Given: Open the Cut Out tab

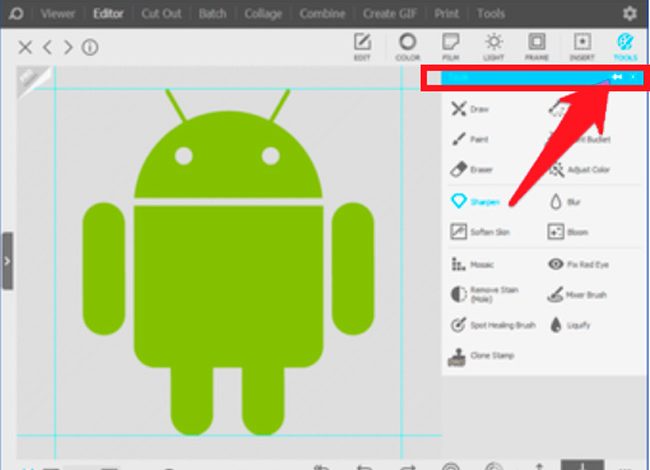Looking at the screenshot, I should click(x=161, y=14).
